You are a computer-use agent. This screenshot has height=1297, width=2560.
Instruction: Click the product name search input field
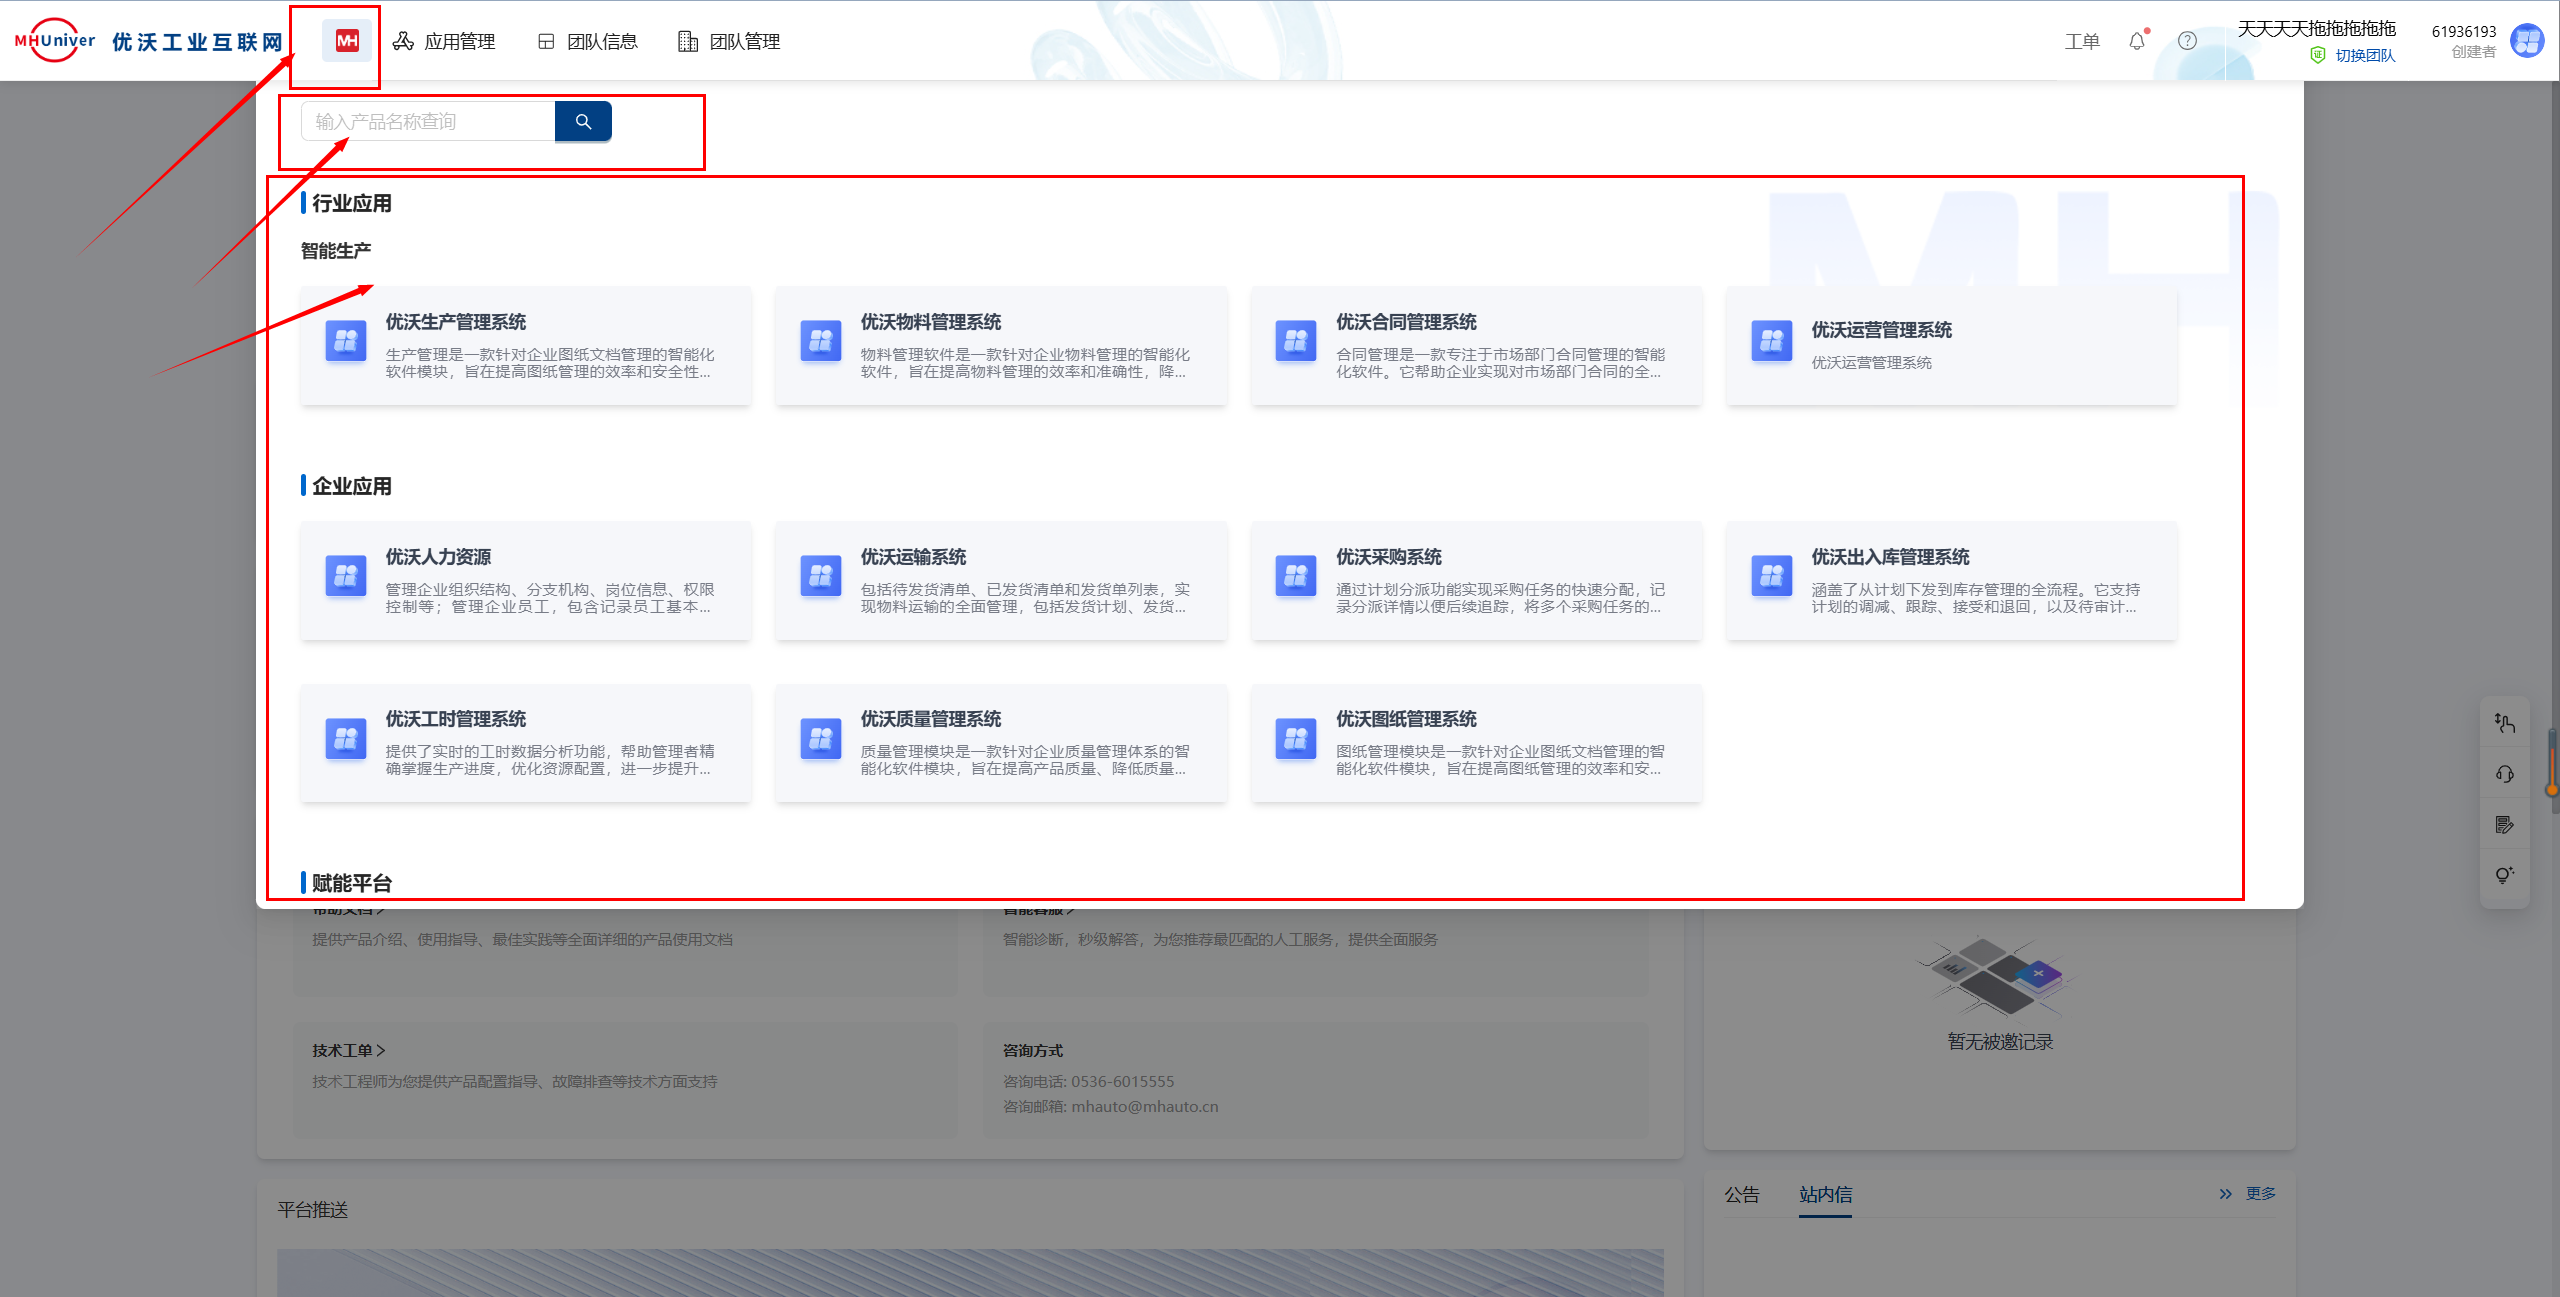(x=428, y=122)
